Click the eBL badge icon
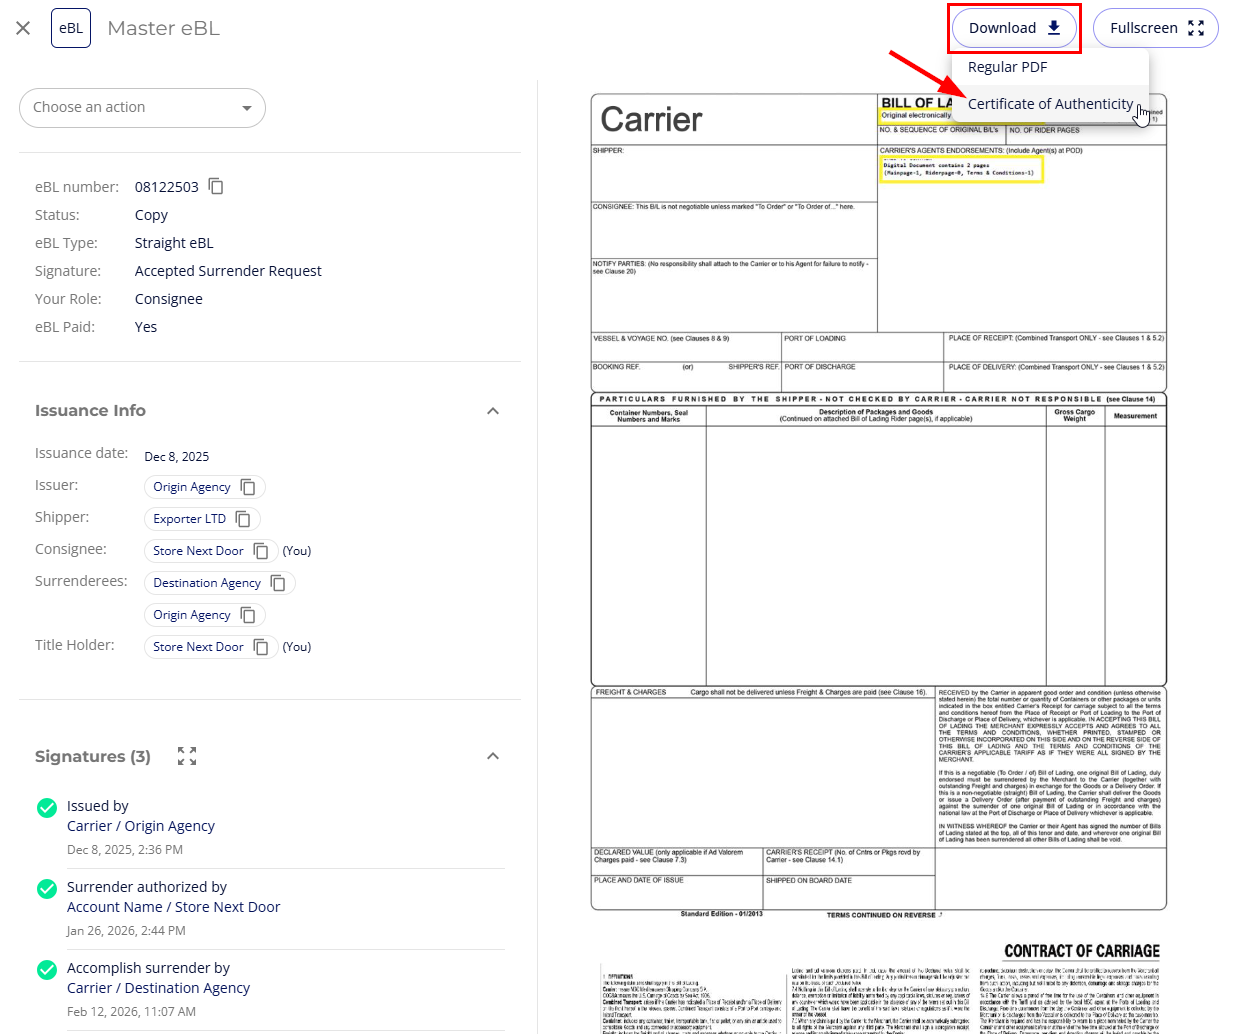Screen dimensions: 1236x1034 click(x=71, y=28)
